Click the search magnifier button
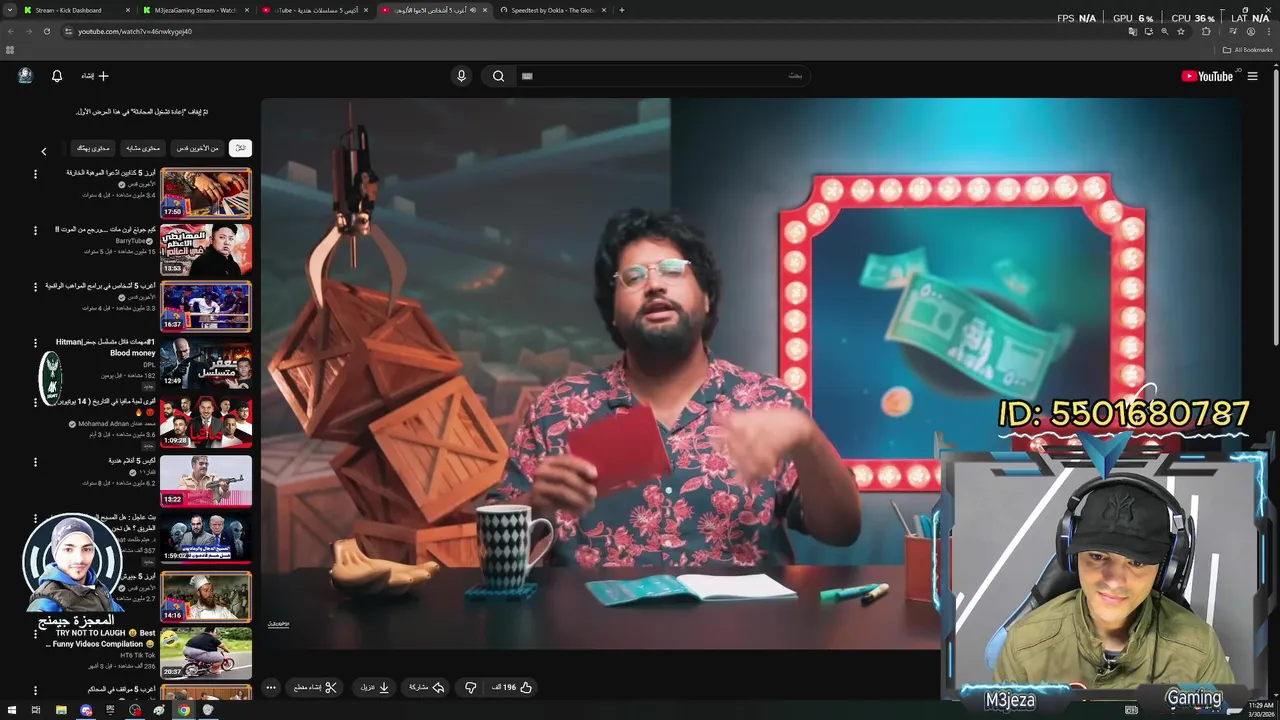 tap(498, 76)
